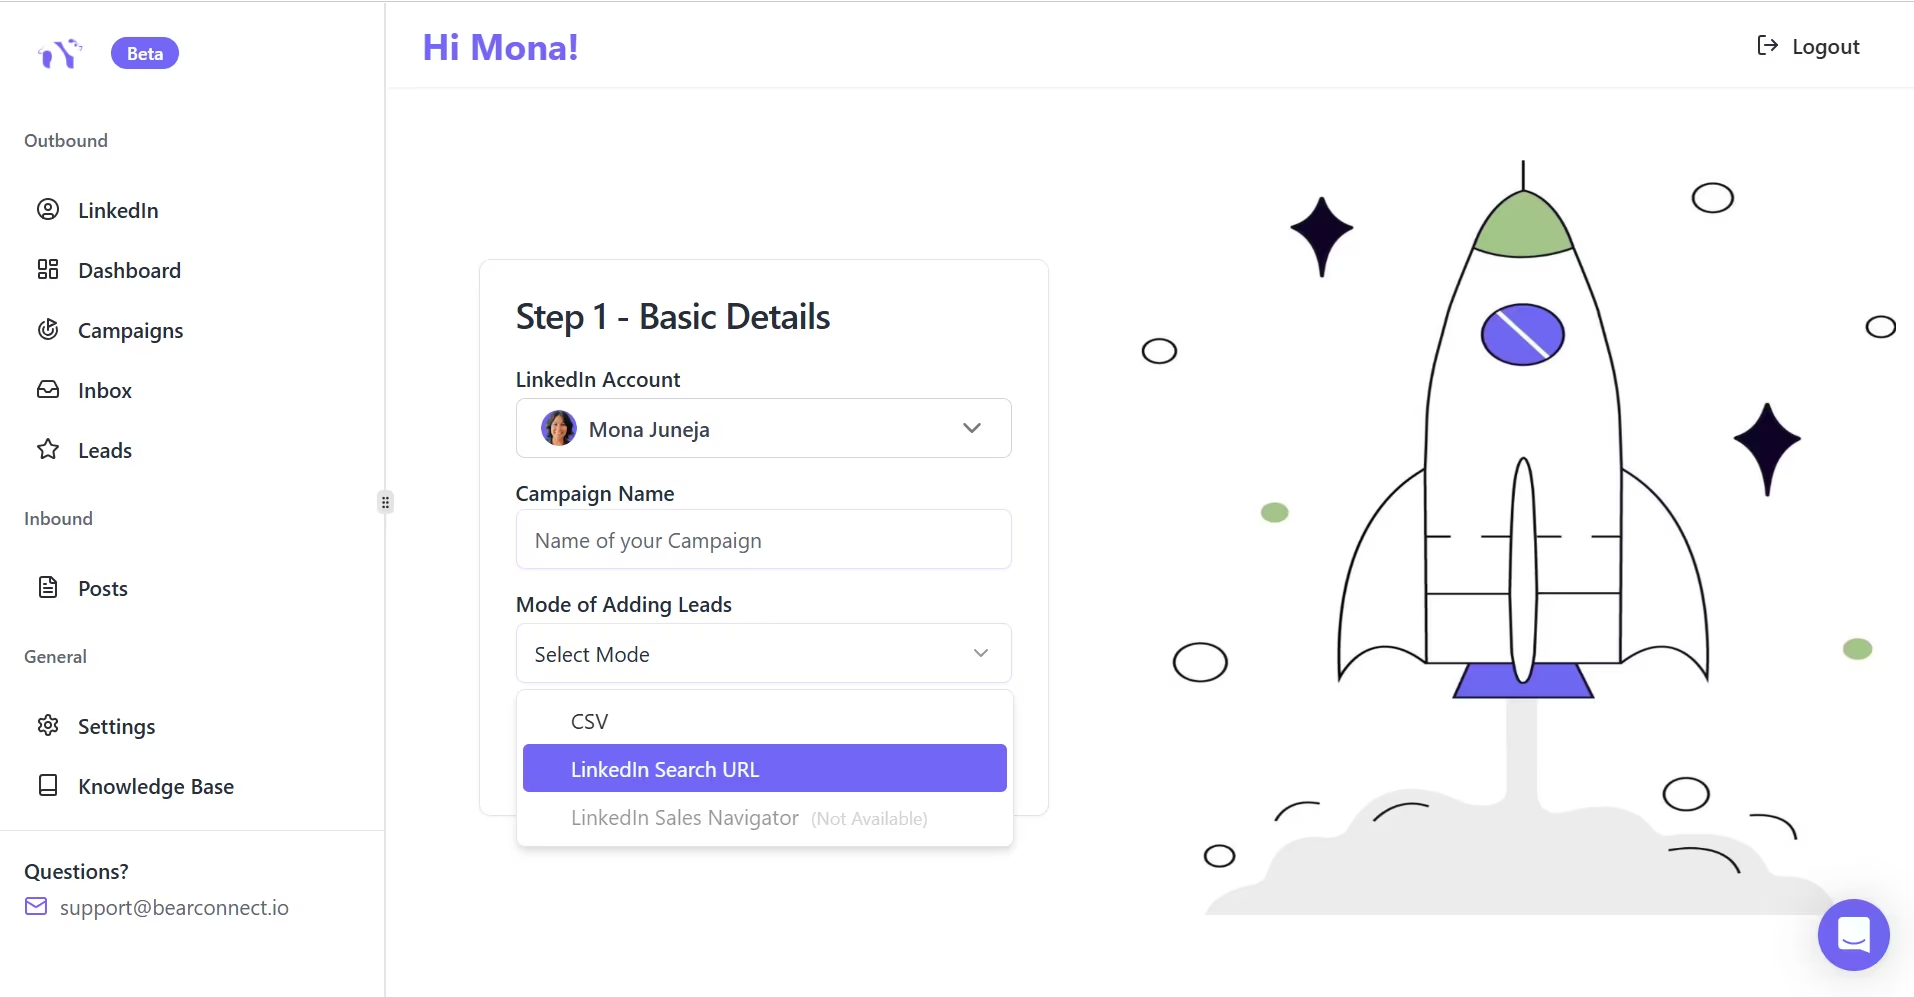Click the support@bearconnect.io email link
The width and height of the screenshot is (1914, 997).
[174, 908]
